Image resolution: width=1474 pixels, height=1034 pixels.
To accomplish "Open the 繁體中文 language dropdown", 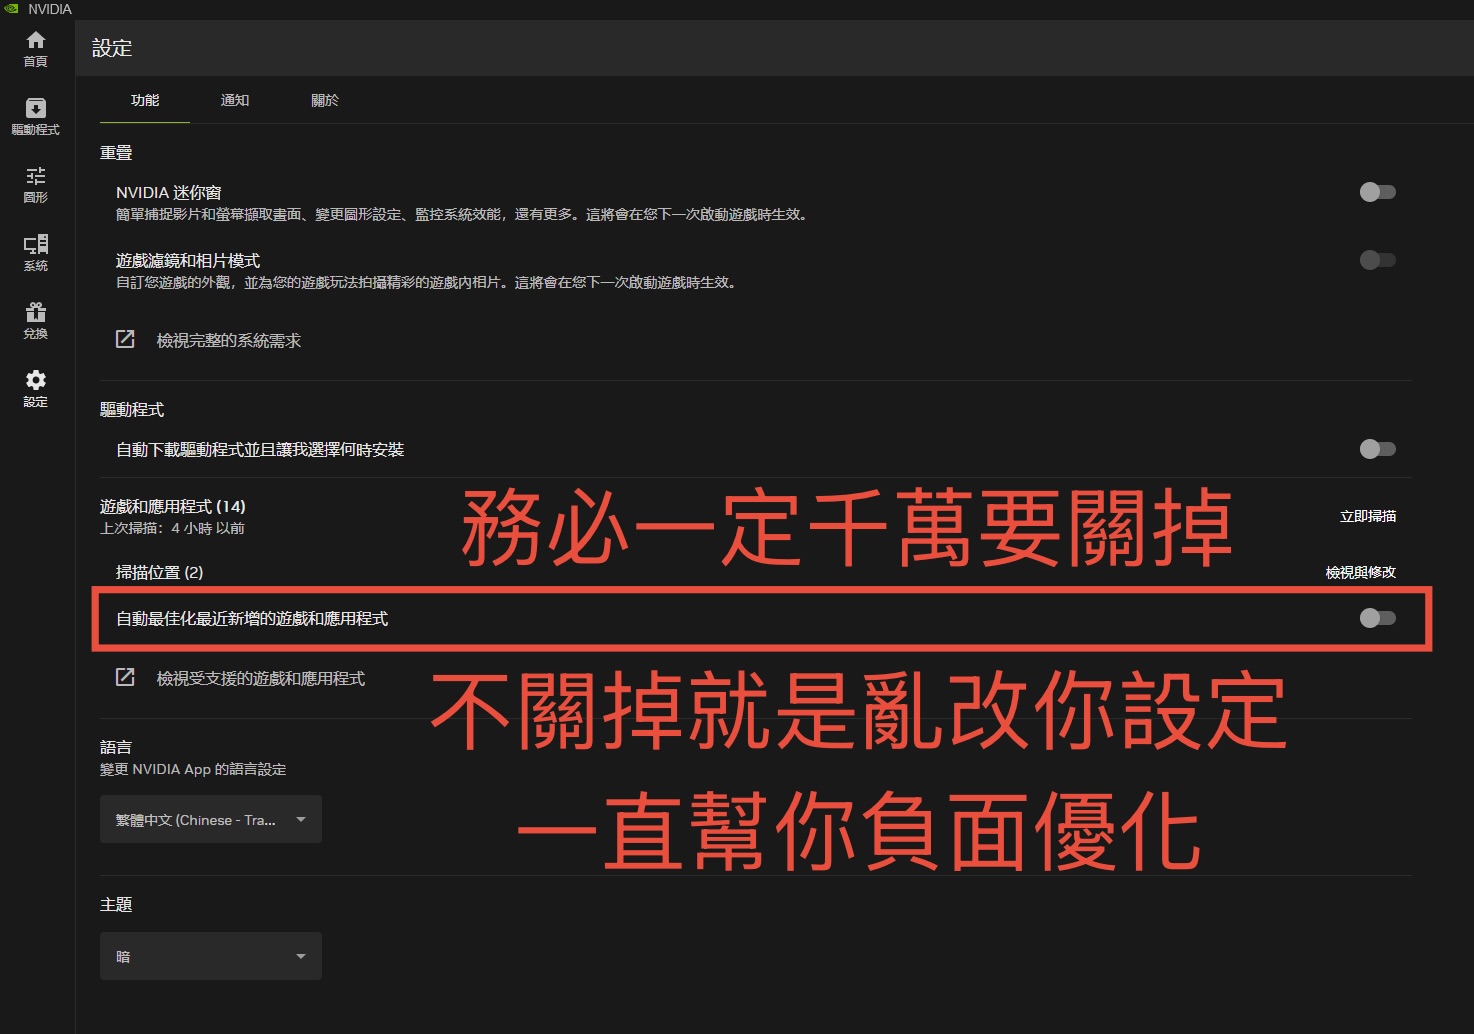I will click(210, 819).
